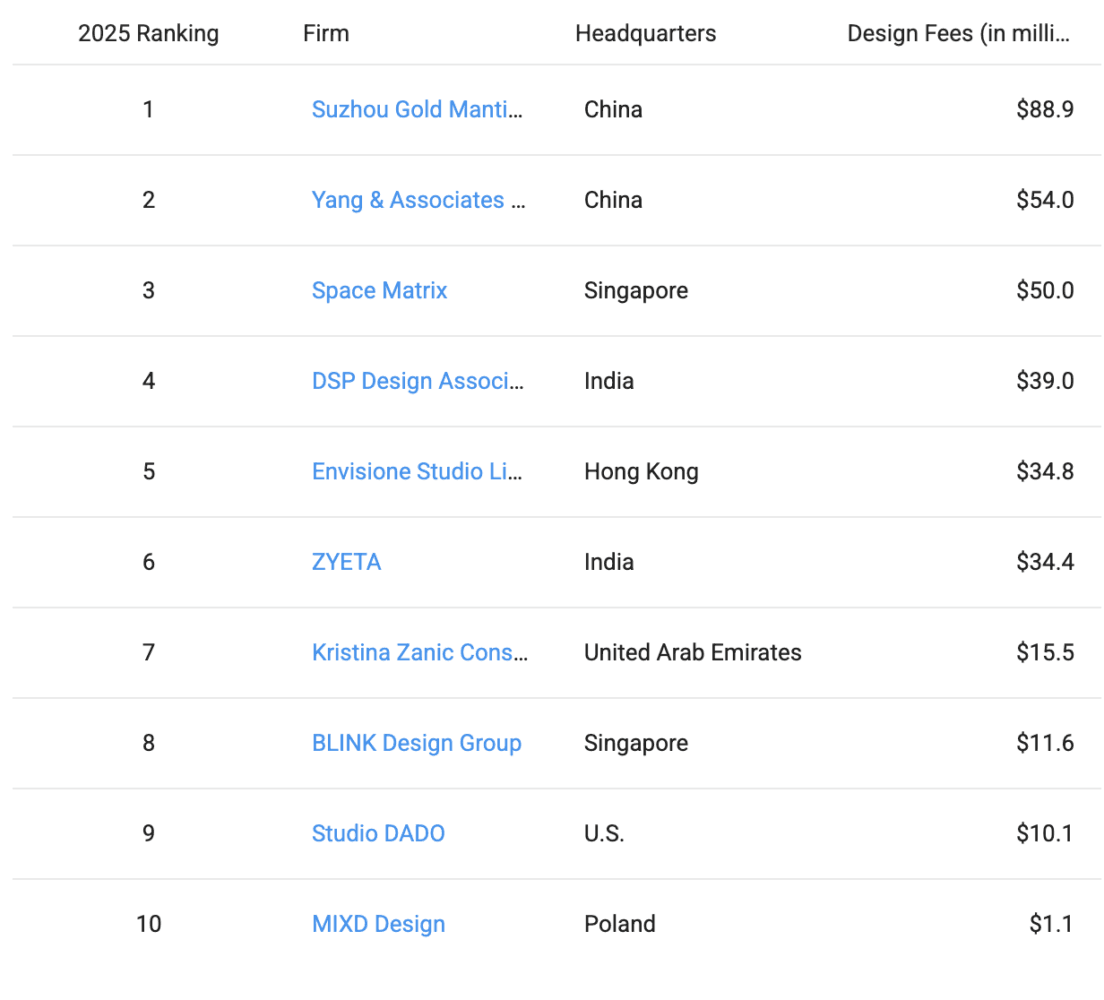Click Singapore in BLINK Design Group row
The width and height of the screenshot is (1104, 1000).
pos(636,744)
